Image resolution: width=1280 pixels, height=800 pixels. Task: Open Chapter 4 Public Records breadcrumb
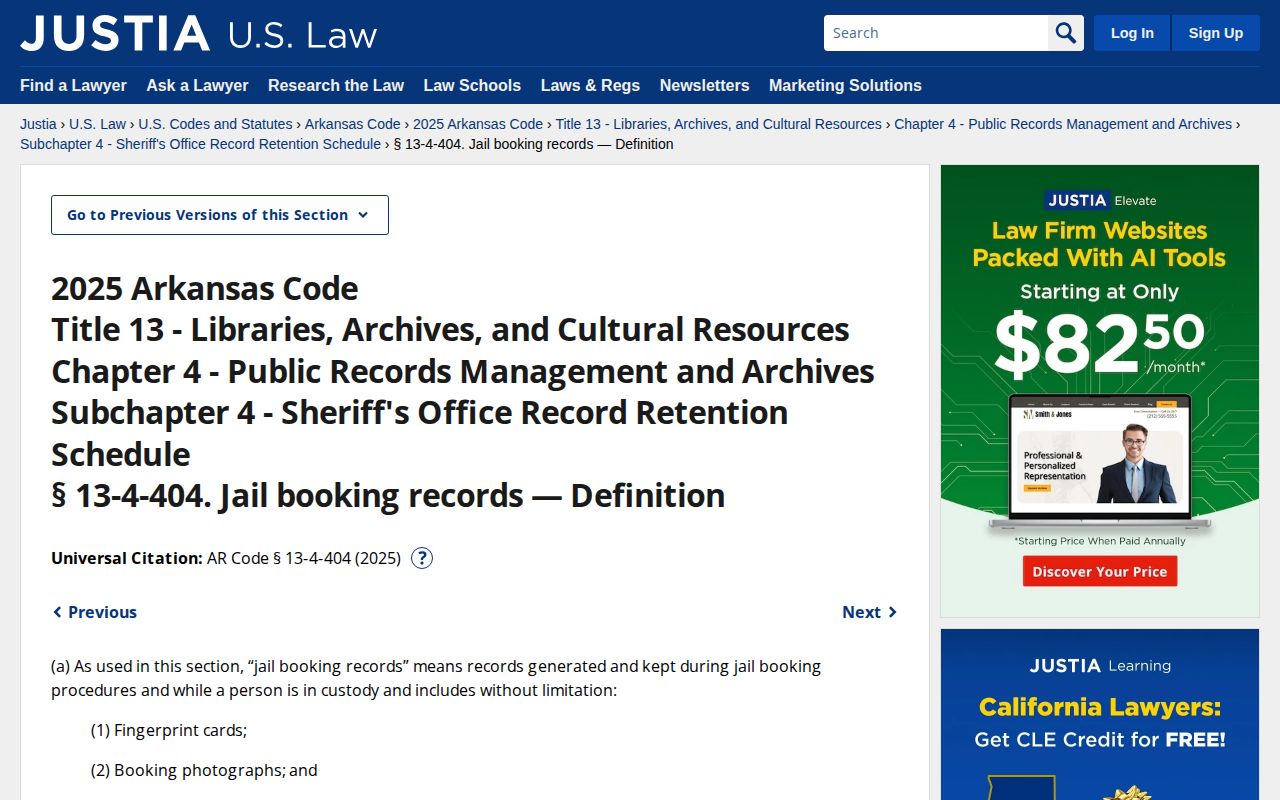[1063, 124]
